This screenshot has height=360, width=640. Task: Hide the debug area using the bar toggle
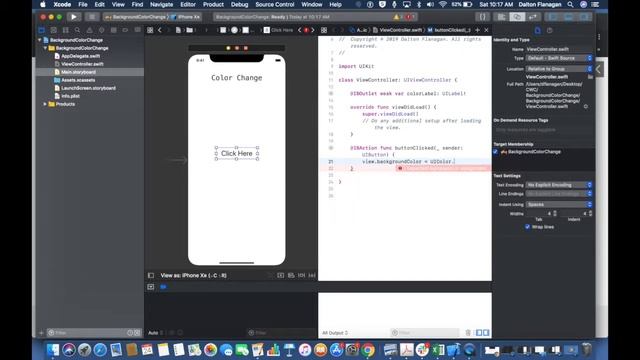point(151,287)
